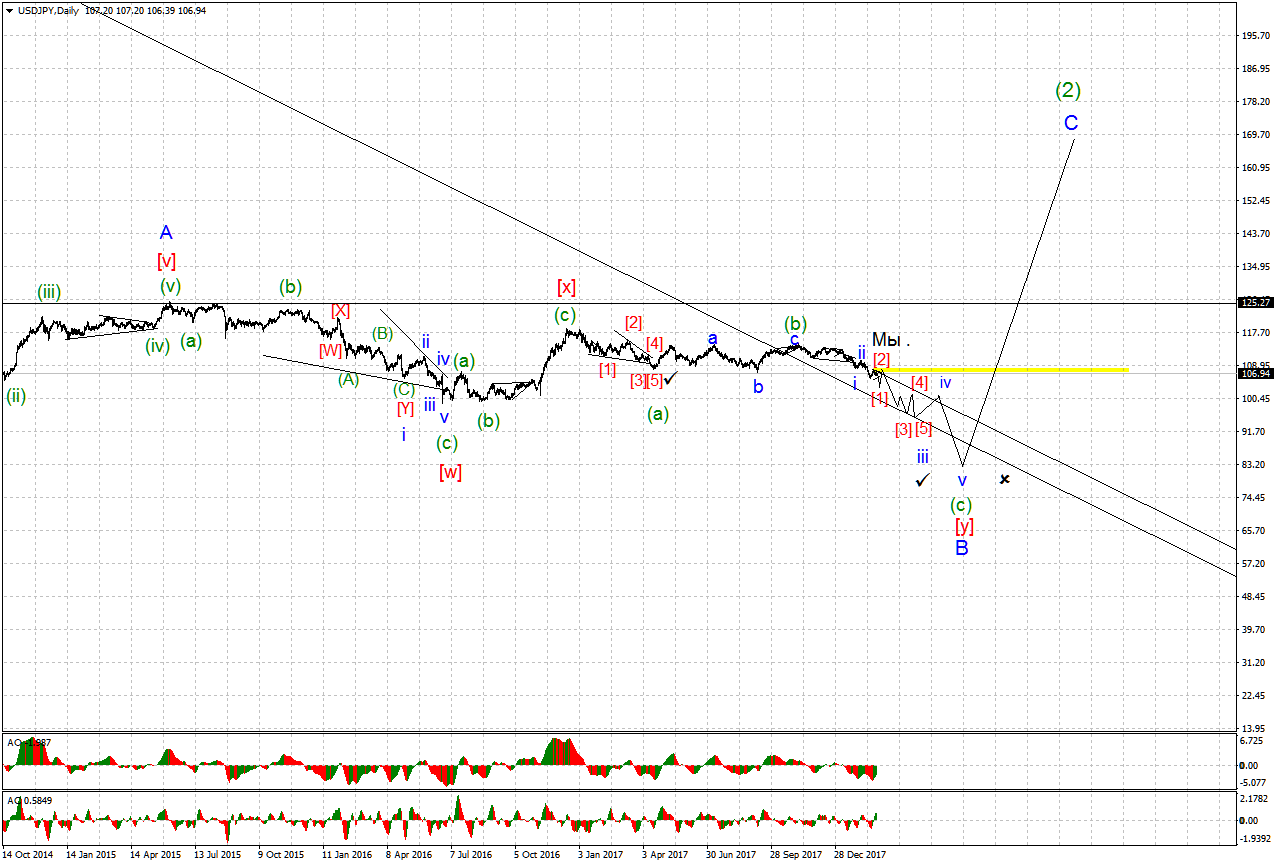Screen dimensions: 1276x866
Task: Click the '57.20' price axis label
Action: (1253, 563)
